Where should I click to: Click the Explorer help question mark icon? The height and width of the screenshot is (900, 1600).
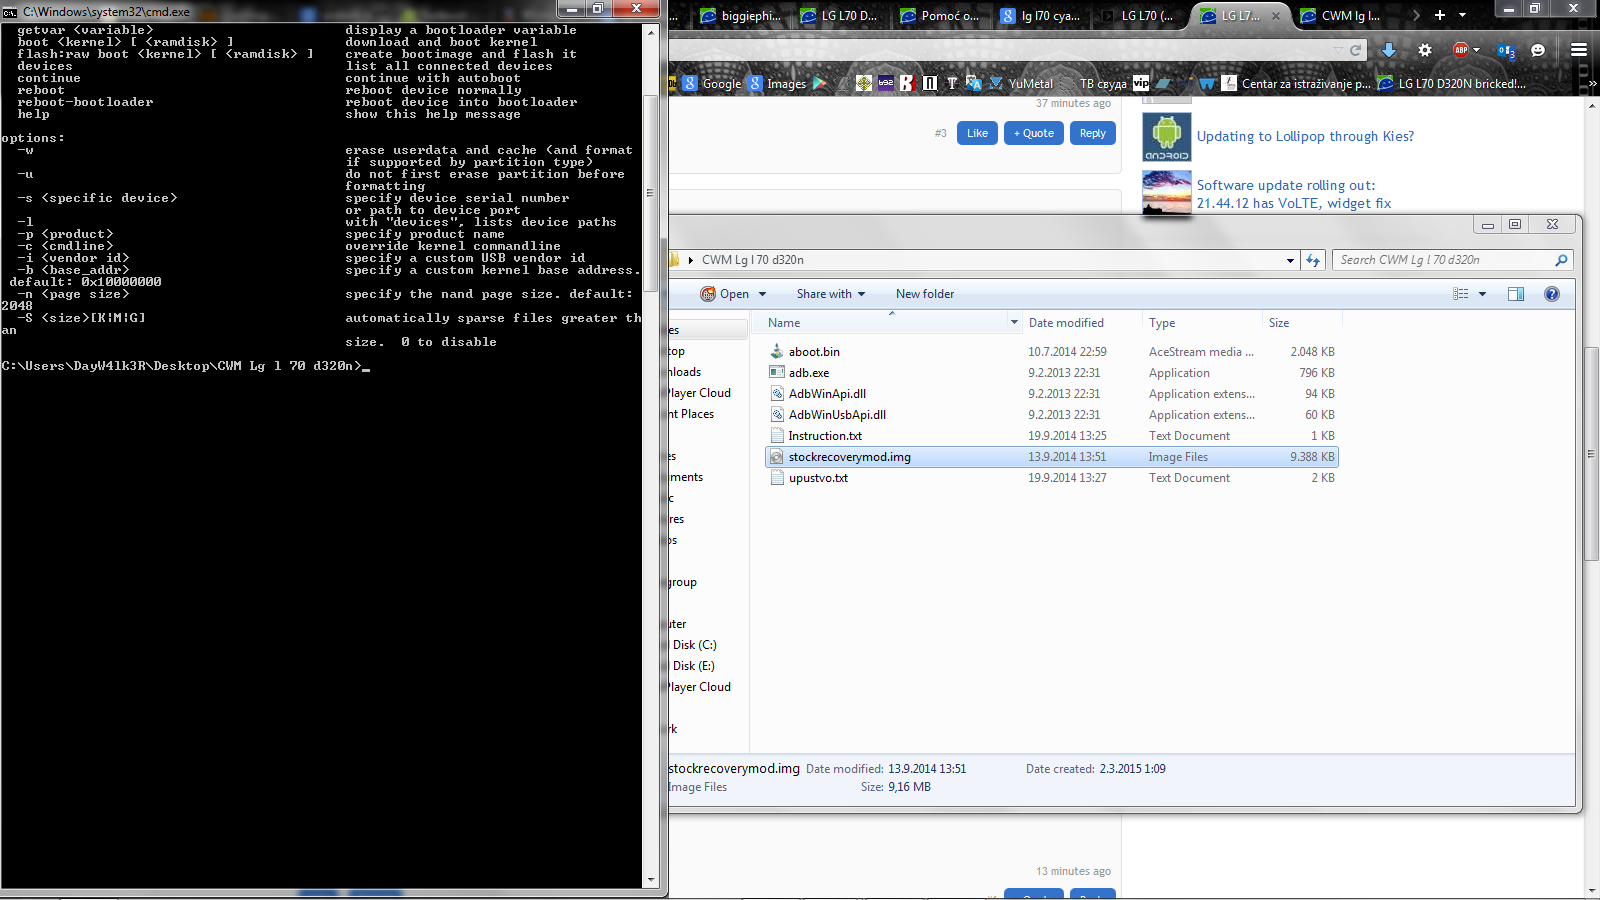1552,294
